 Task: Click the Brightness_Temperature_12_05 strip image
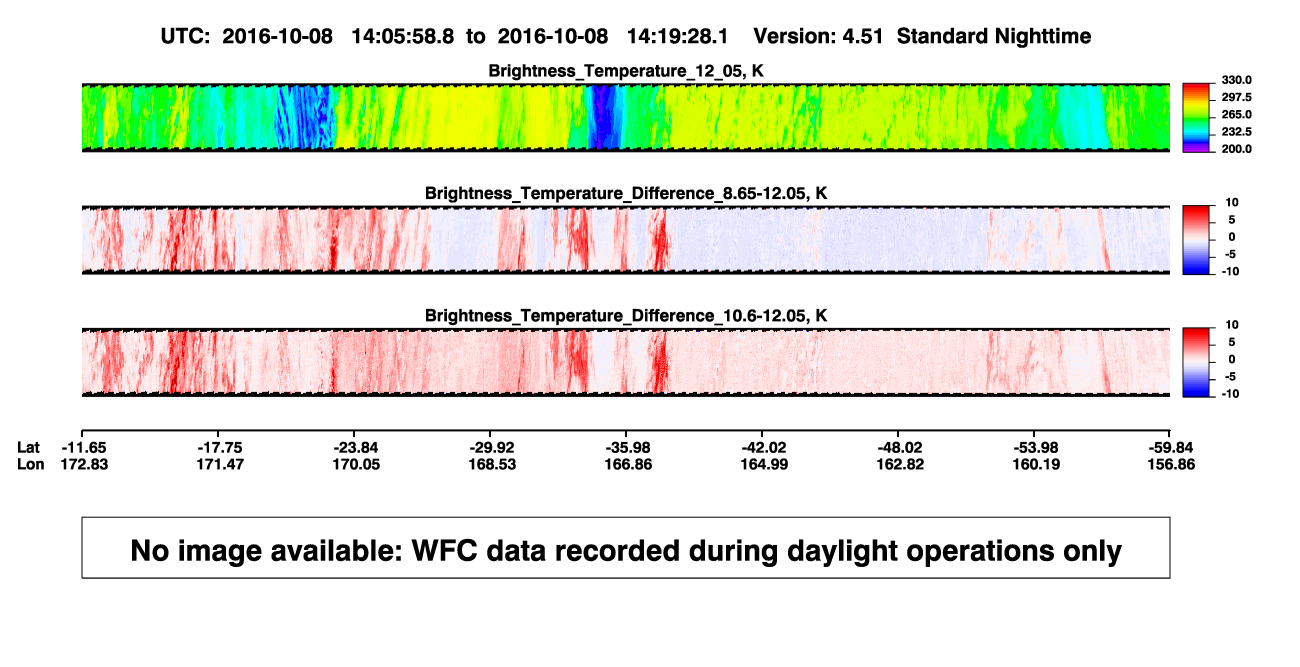pyautogui.click(x=626, y=117)
